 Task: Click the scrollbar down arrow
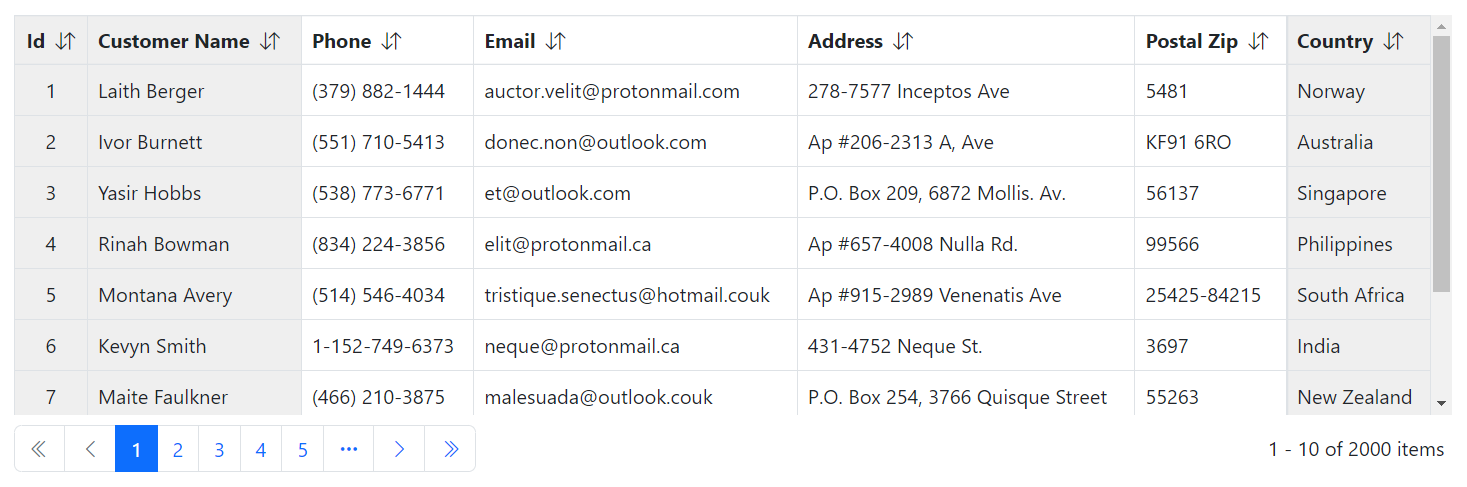click(x=1441, y=403)
